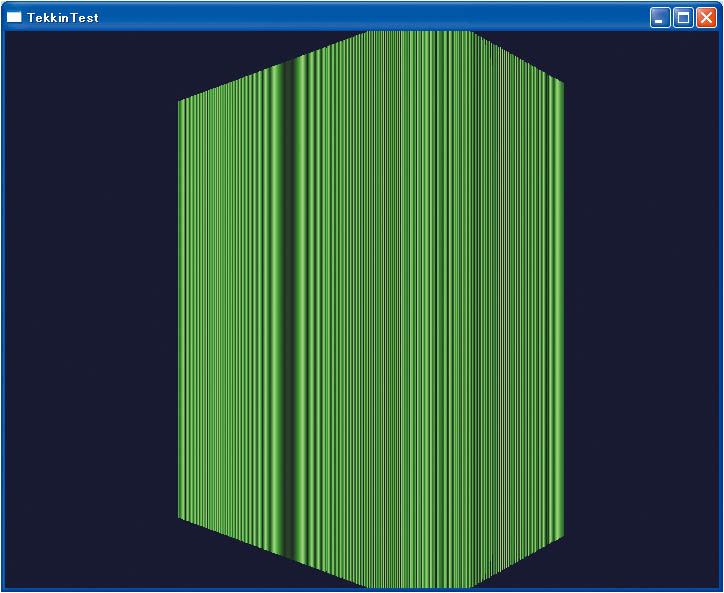Minimize the TekkinTest window
Image resolution: width=724 pixels, height=593 pixels.
pyautogui.click(x=660, y=18)
